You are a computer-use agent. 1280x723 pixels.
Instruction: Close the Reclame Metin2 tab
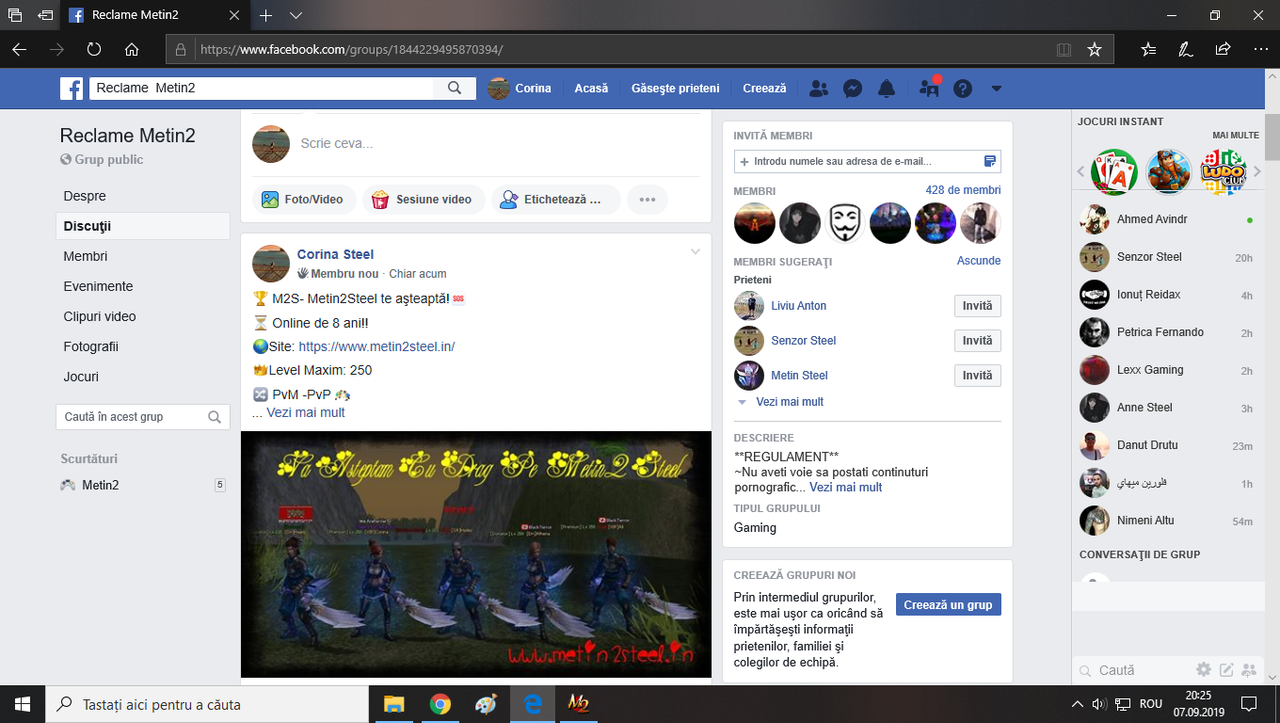(235, 16)
